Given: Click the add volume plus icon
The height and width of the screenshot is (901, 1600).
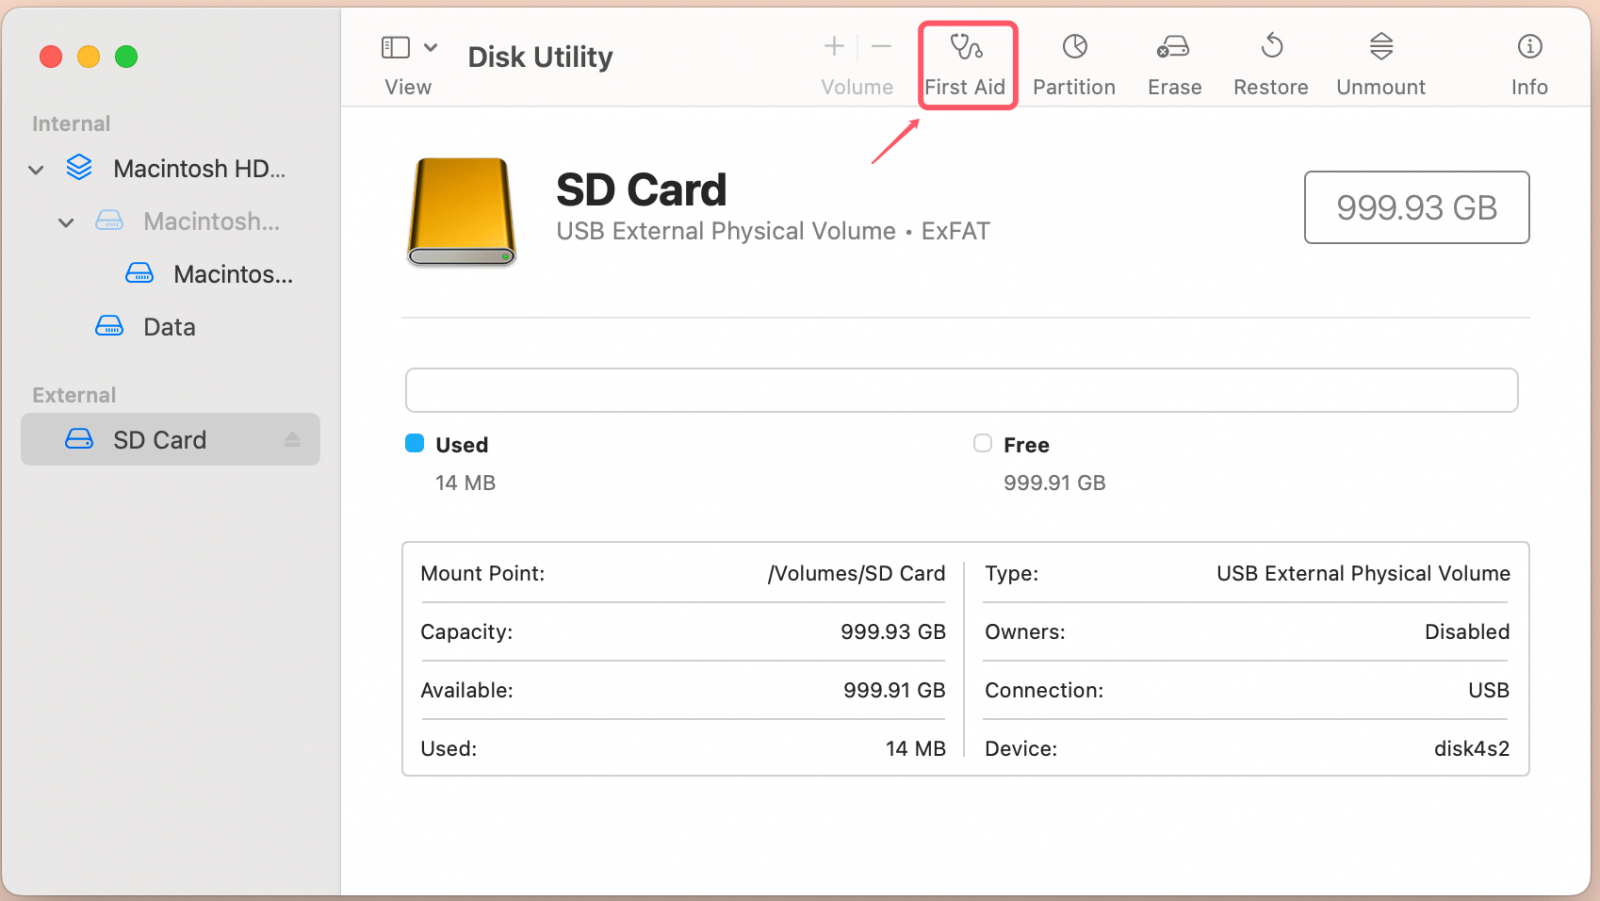Looking at the screenshot, I should pyautogui.click(x=834, y=46).
